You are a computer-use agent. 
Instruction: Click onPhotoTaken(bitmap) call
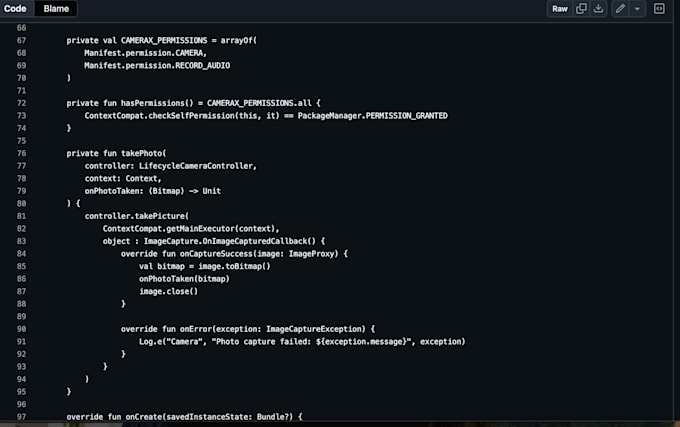click(x=184, y=279)
